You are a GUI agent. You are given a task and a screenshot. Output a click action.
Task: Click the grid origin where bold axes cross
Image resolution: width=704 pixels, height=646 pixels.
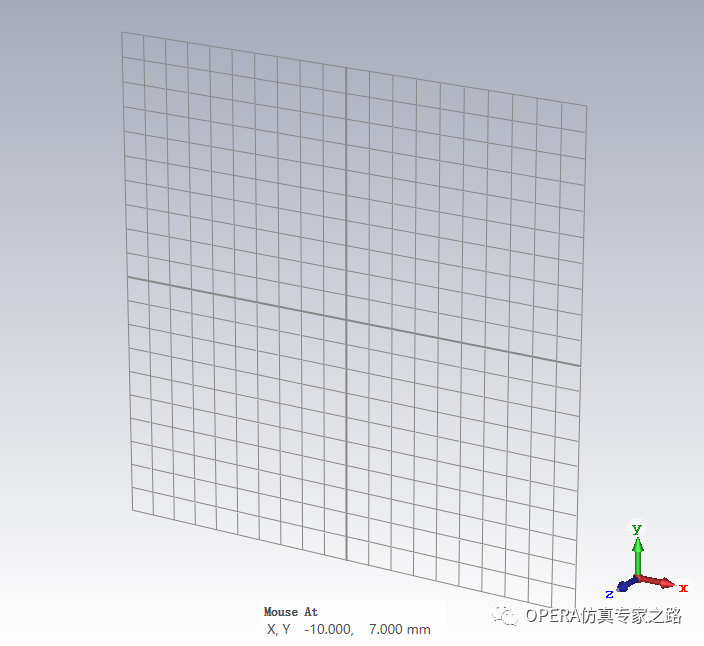[x=346, y=320]
